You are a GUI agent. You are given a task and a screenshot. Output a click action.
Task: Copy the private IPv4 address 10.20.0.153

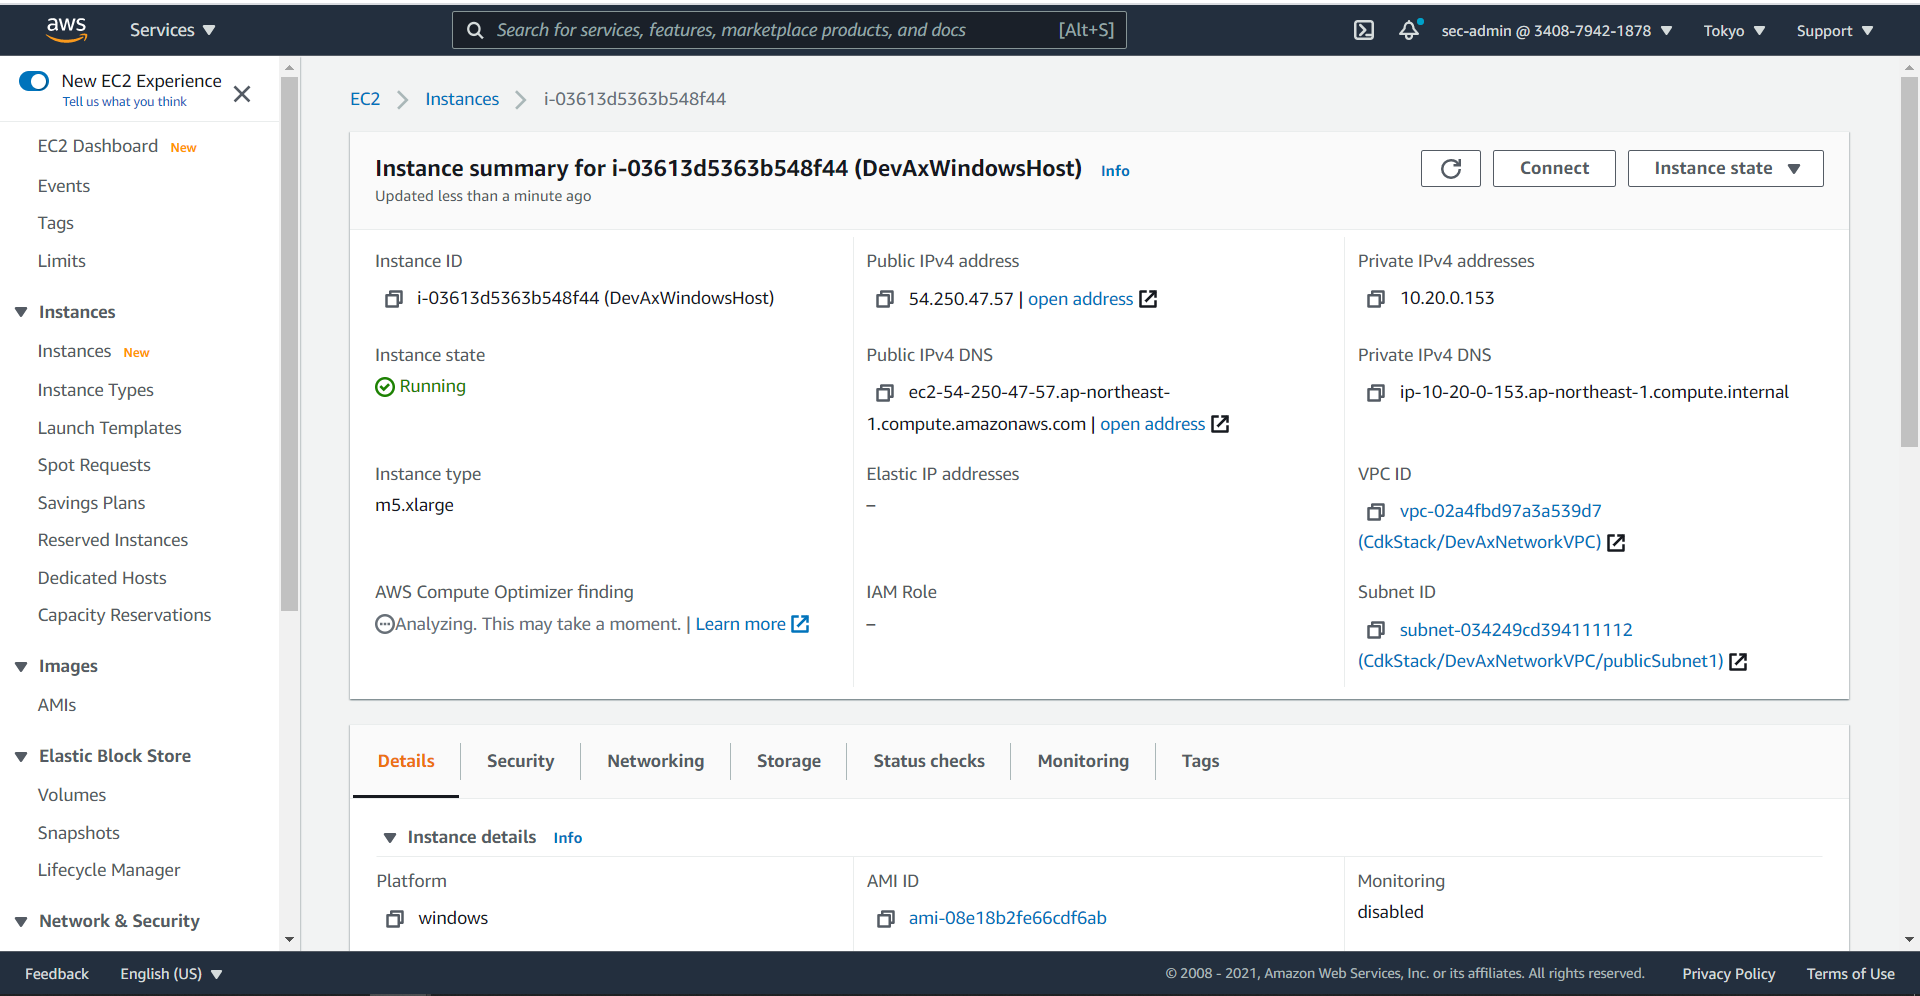coord(1376,299)
